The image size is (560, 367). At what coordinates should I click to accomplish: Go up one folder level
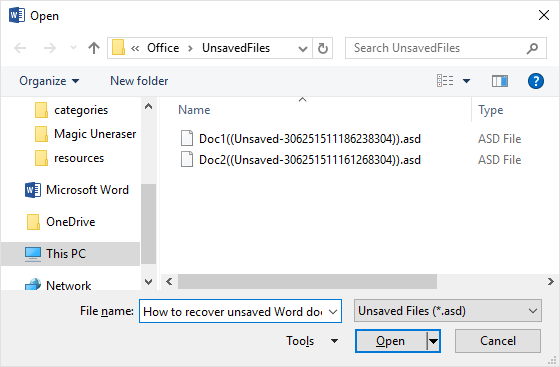point(94,48)
